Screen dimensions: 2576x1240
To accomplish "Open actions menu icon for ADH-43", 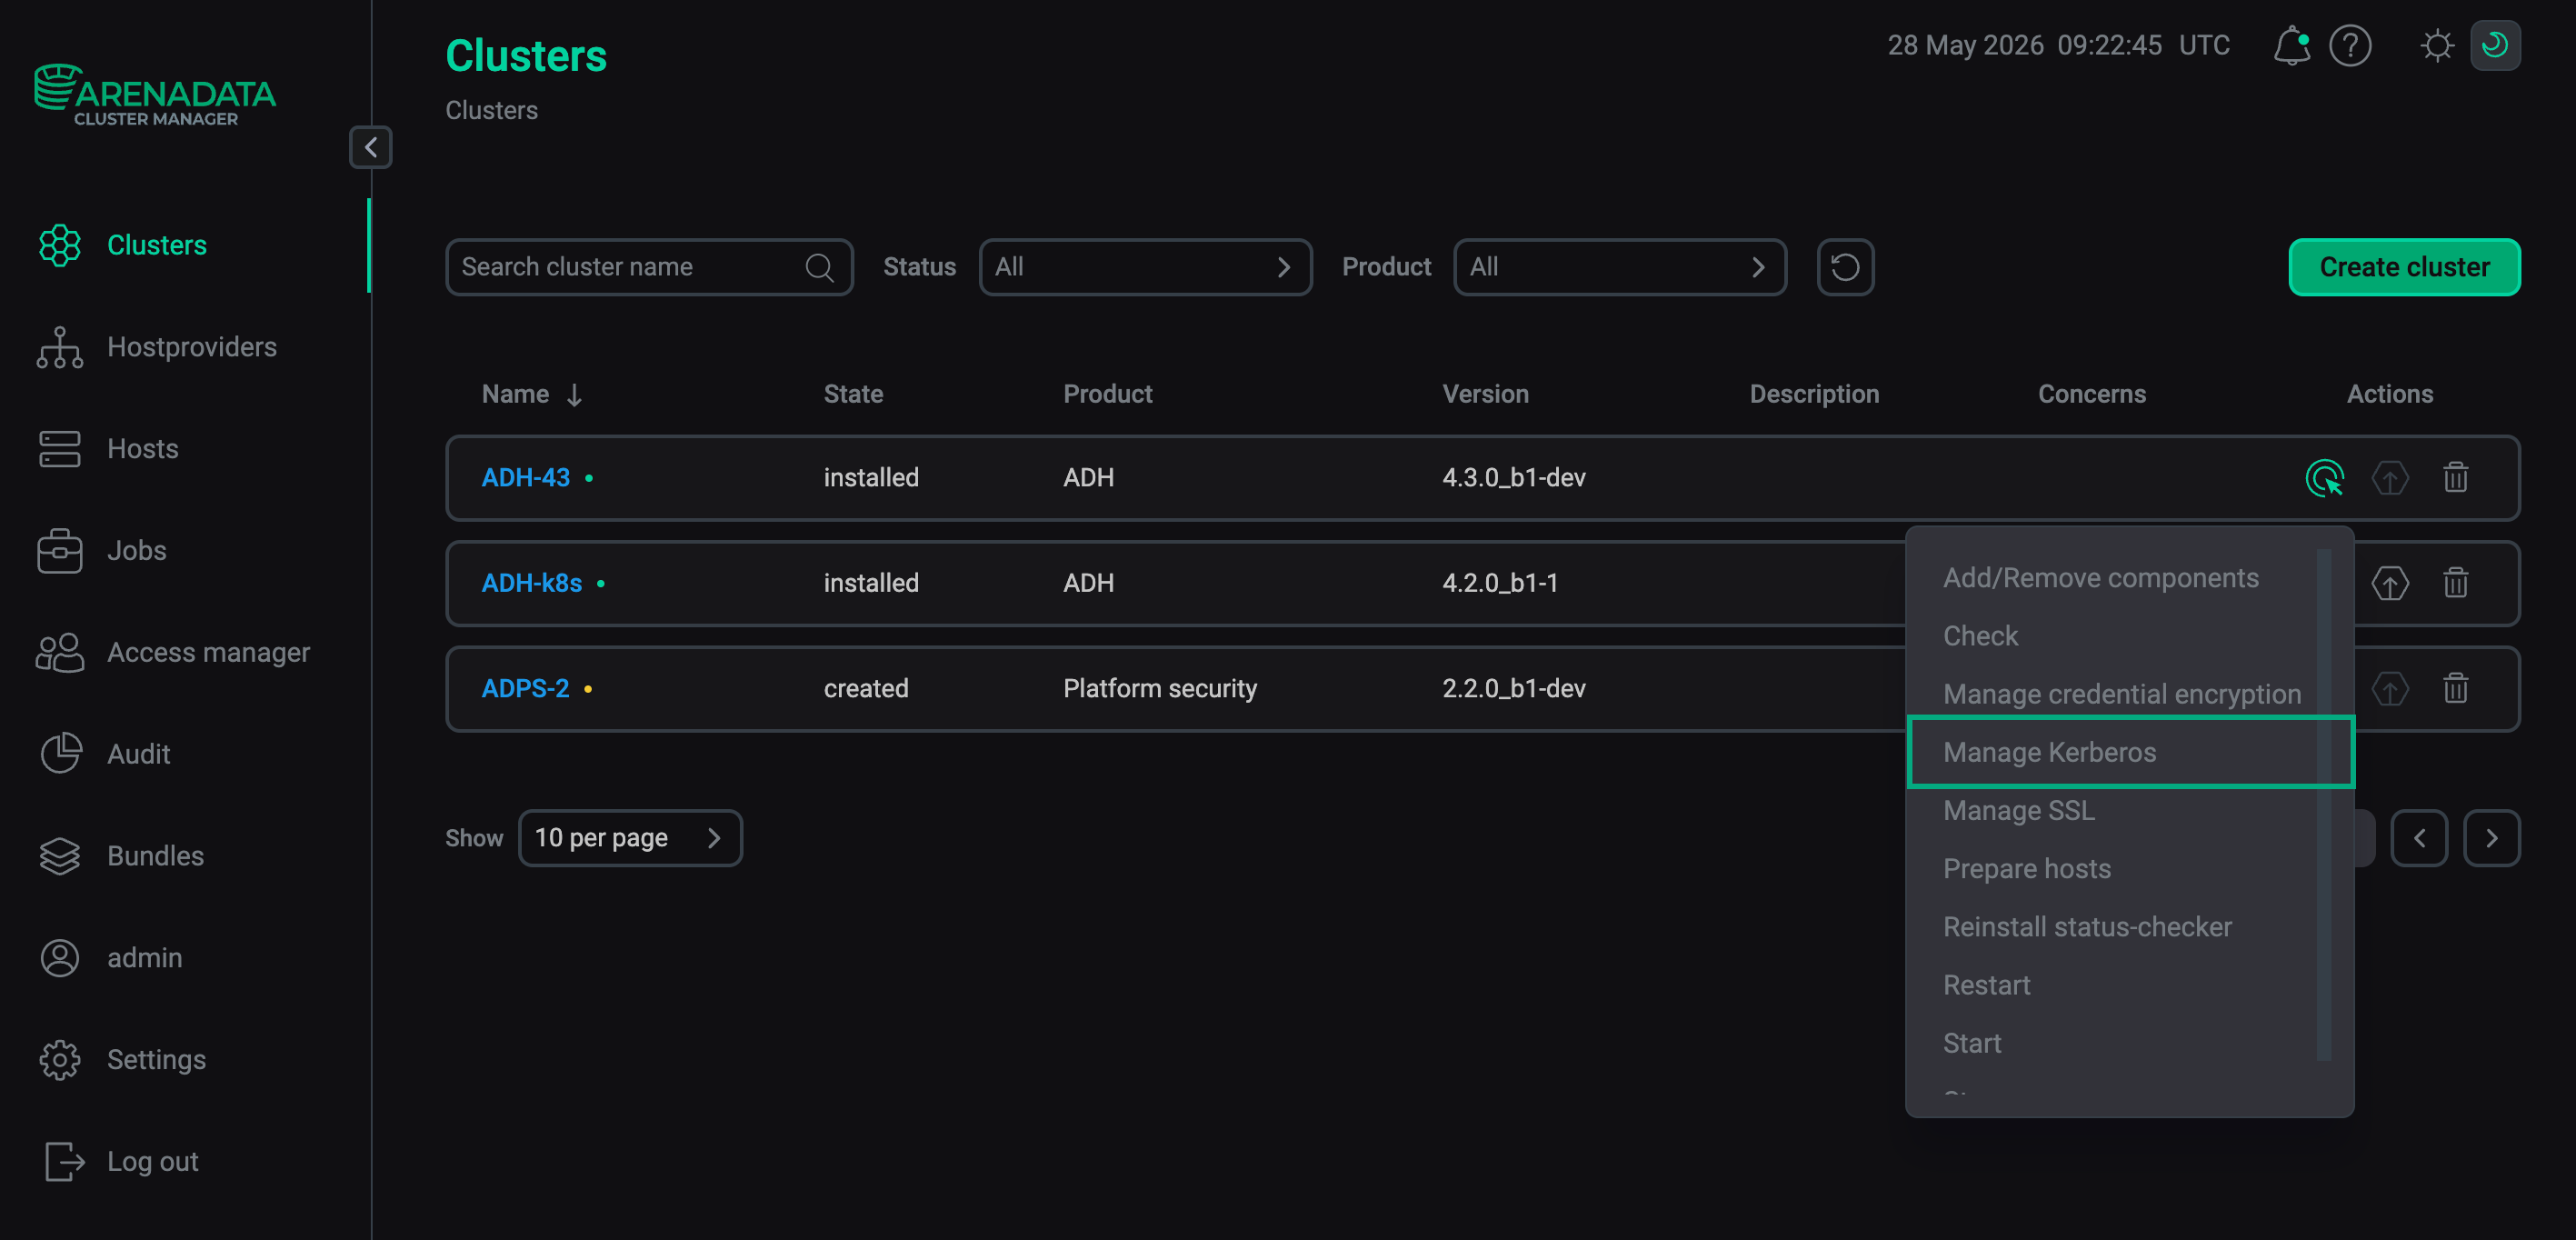I will coord(2324,478).
